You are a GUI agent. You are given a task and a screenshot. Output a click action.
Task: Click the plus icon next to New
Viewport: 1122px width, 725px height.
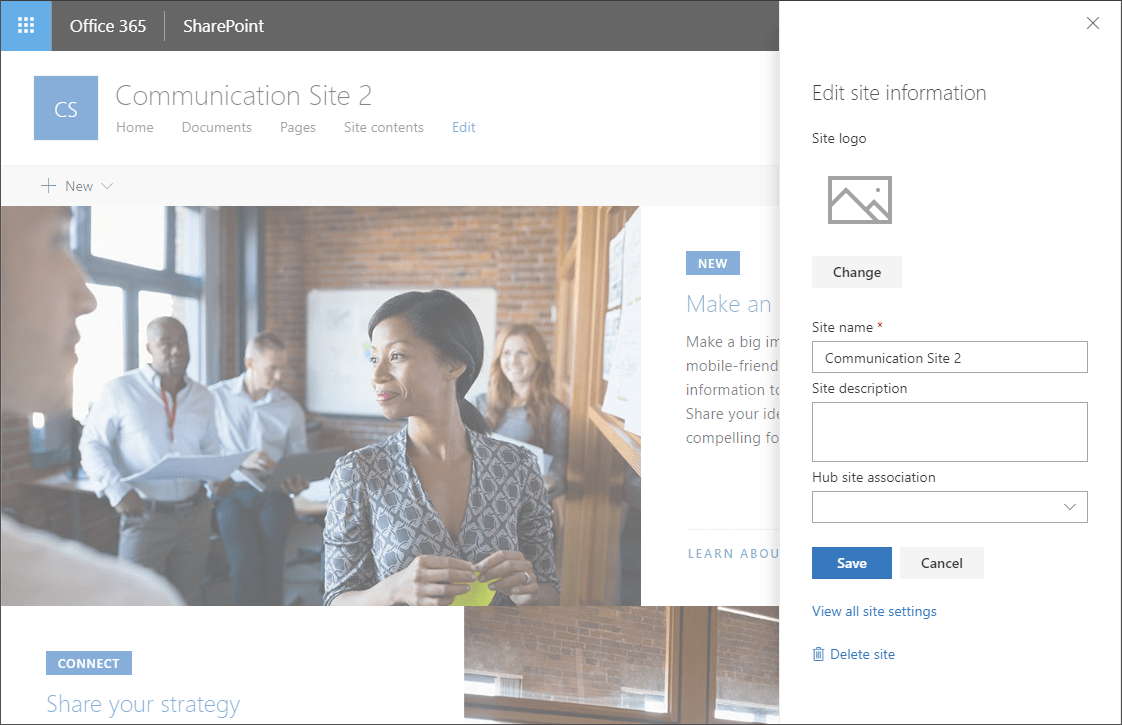point(48,185)
